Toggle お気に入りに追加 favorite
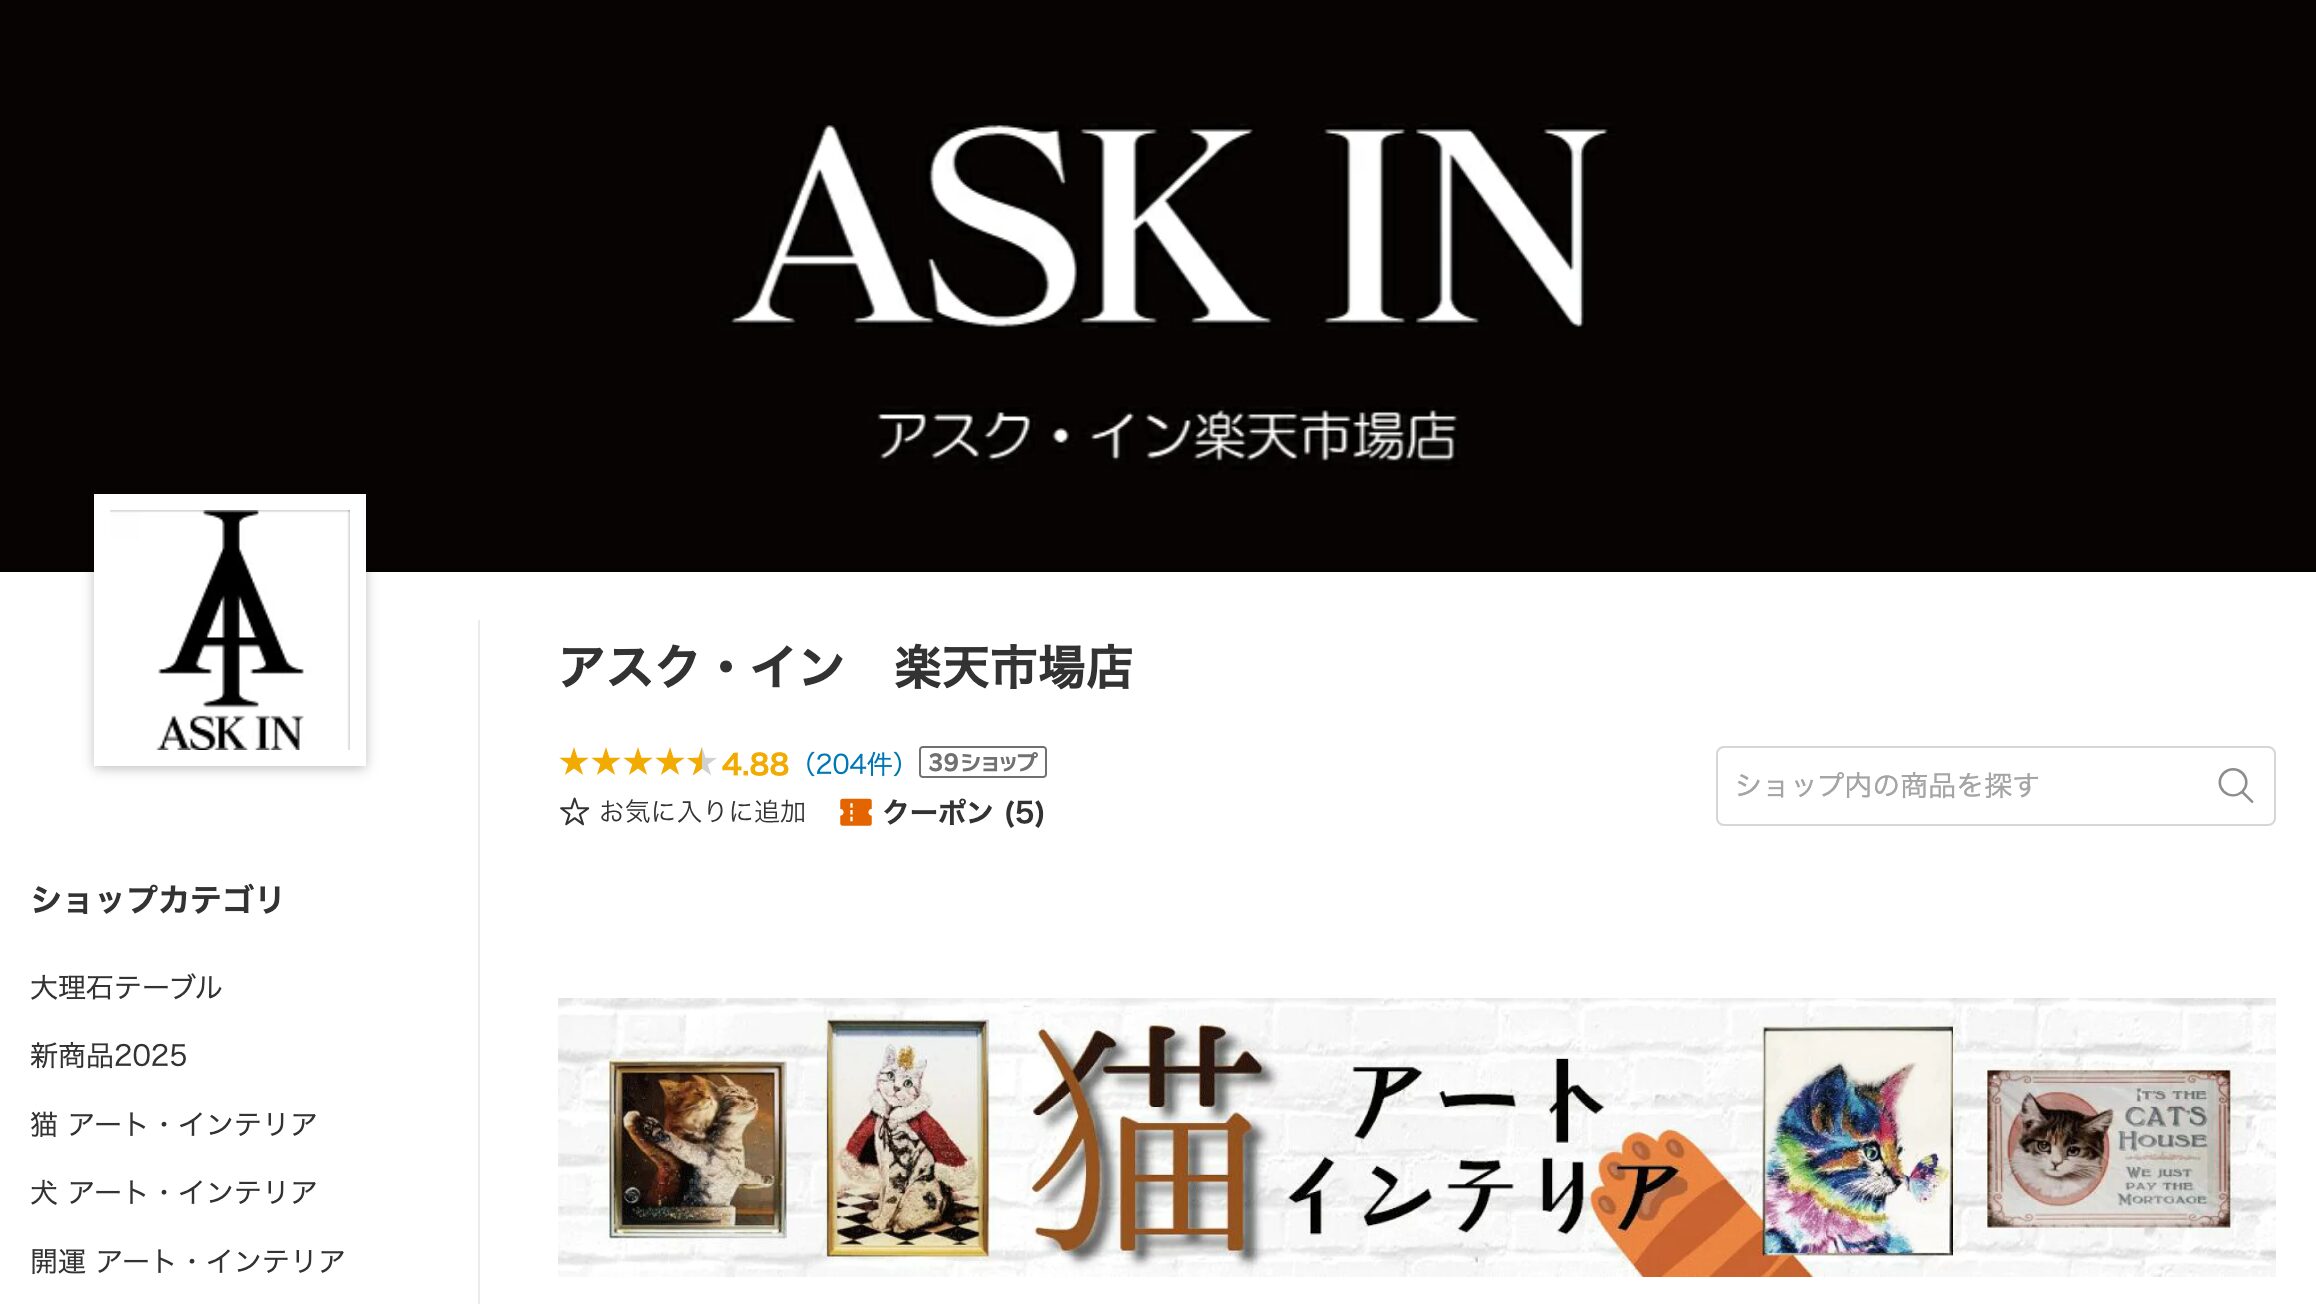The width and height of the screenshot is (2316, 1304). coord(683,812)
